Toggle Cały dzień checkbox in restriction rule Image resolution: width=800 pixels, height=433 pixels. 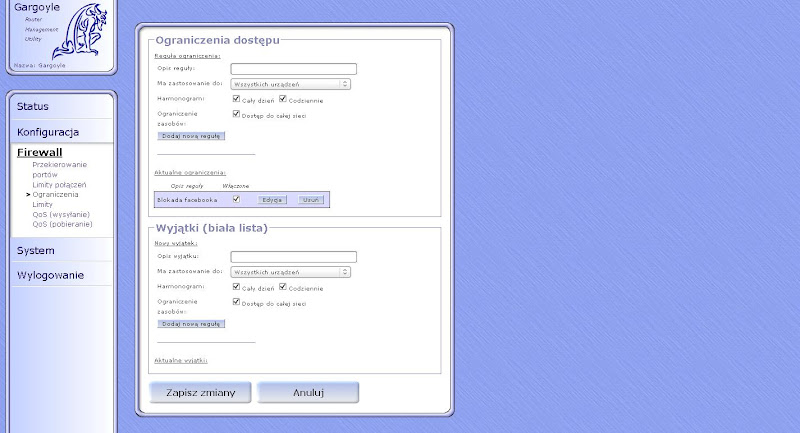coord(236,99)
